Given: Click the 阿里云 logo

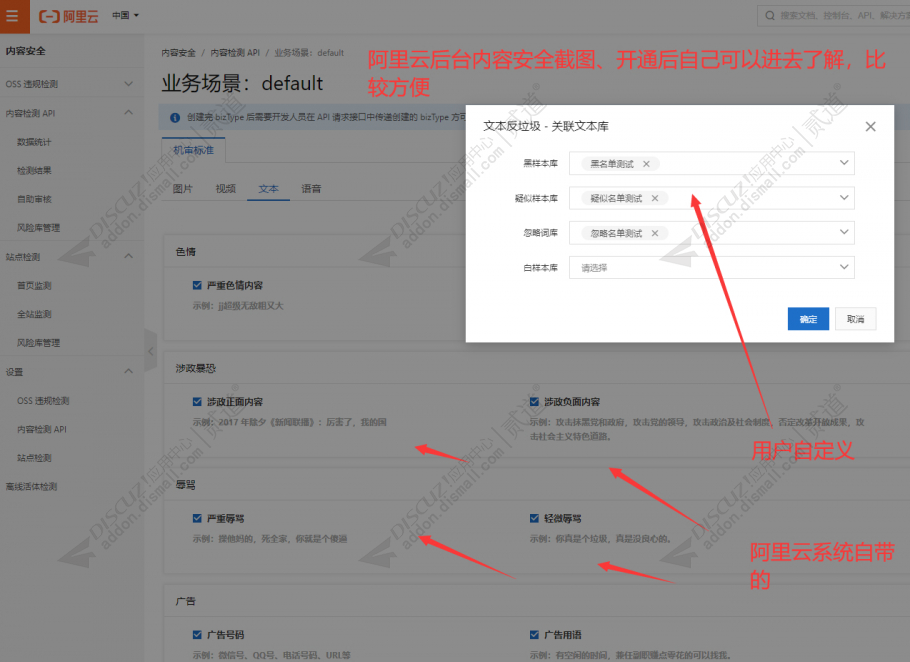Looking at the screenshot, I should [68, 16].
